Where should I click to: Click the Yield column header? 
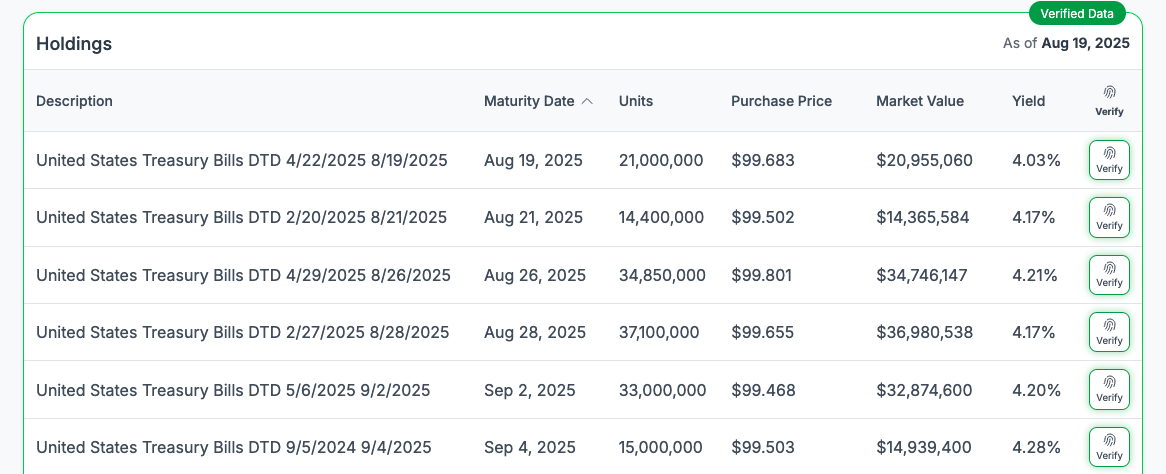[x=1028, y=101]
